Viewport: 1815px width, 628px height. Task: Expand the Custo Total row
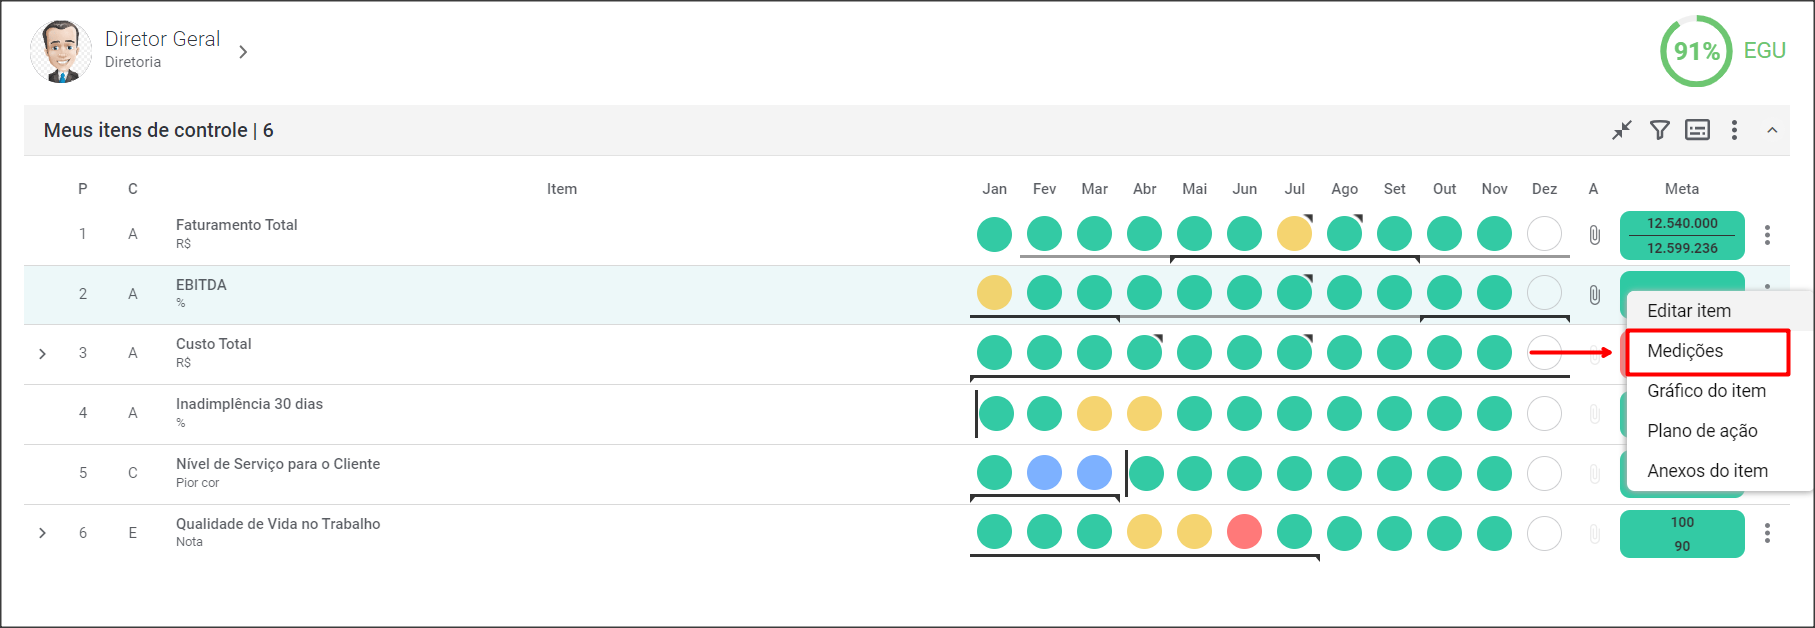point(42,354)
